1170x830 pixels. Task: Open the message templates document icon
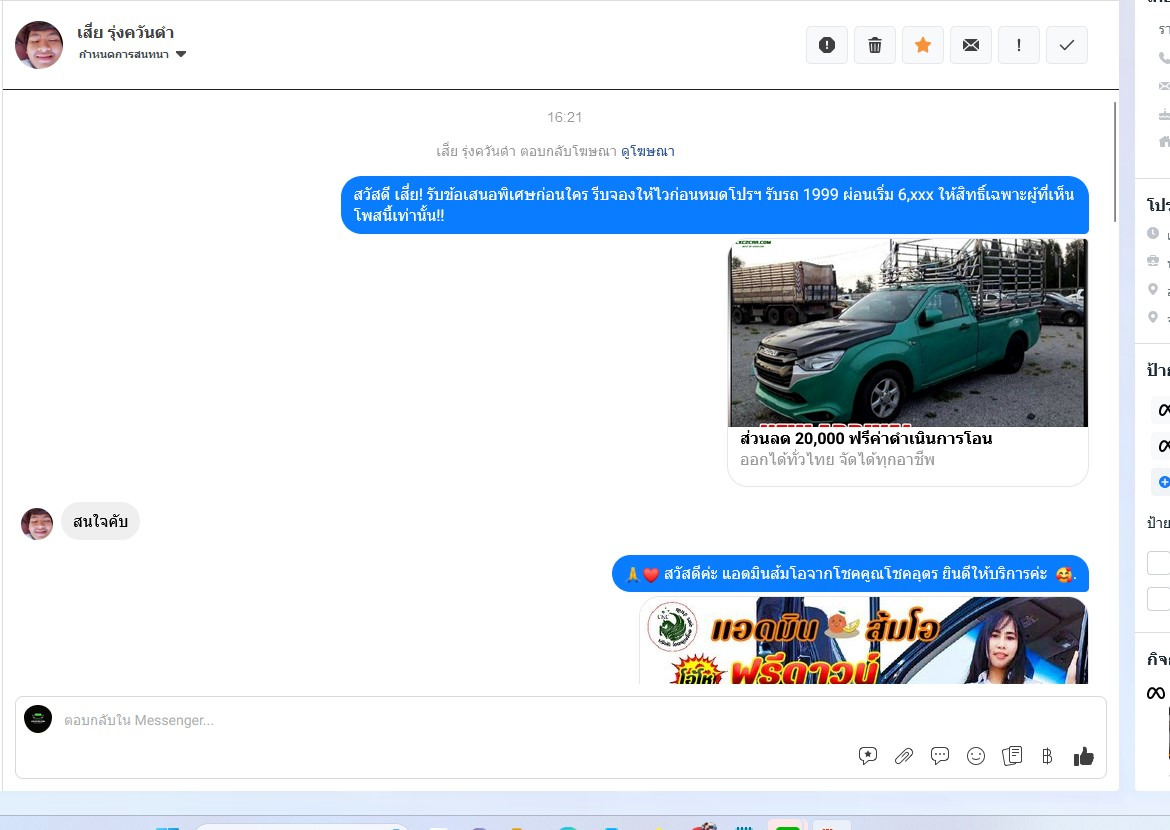click(x=1012, y=756)
